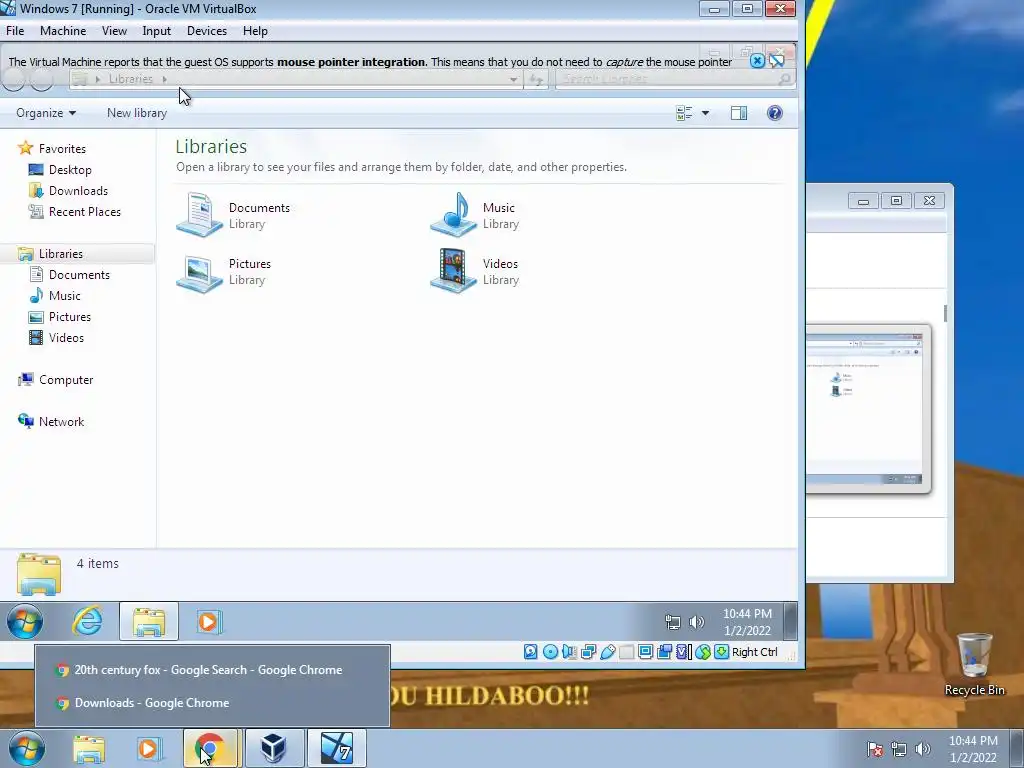Click the host volume speaker icon
The width and height of the screenshot is (1024, 768).
coord(923,749)
